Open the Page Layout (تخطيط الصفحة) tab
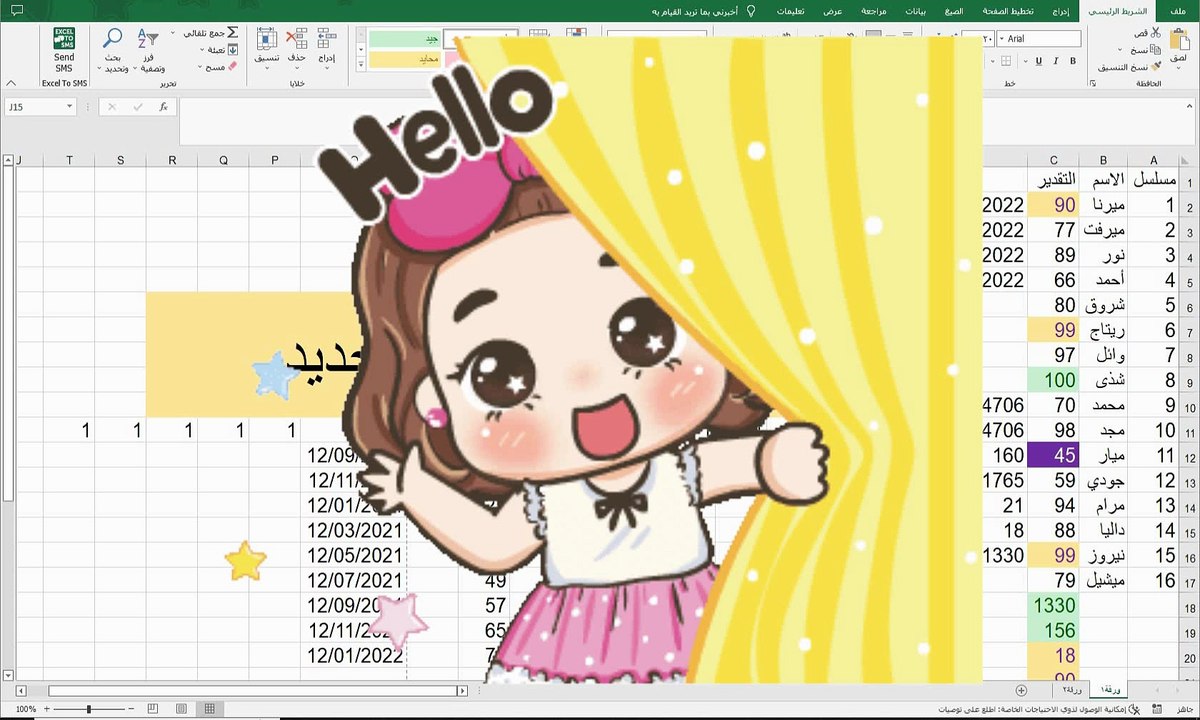The height and width of the screenshot is (720, 1200). coord(1010,11)
